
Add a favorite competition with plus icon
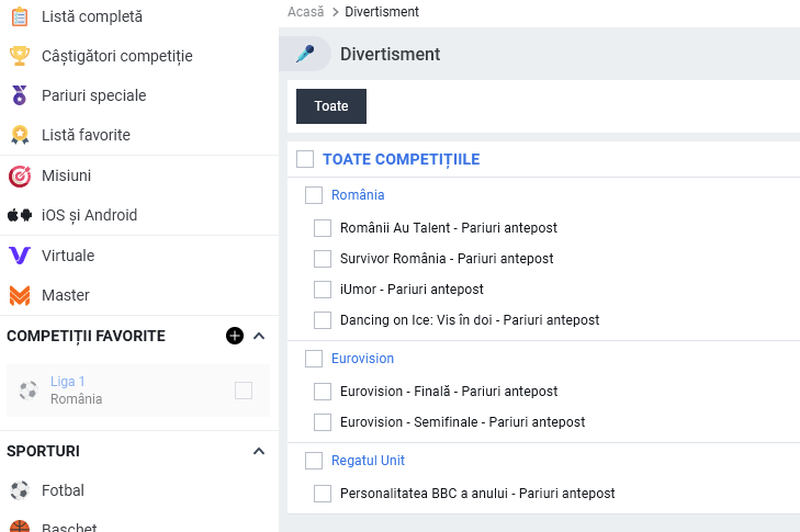click(235, 336)
